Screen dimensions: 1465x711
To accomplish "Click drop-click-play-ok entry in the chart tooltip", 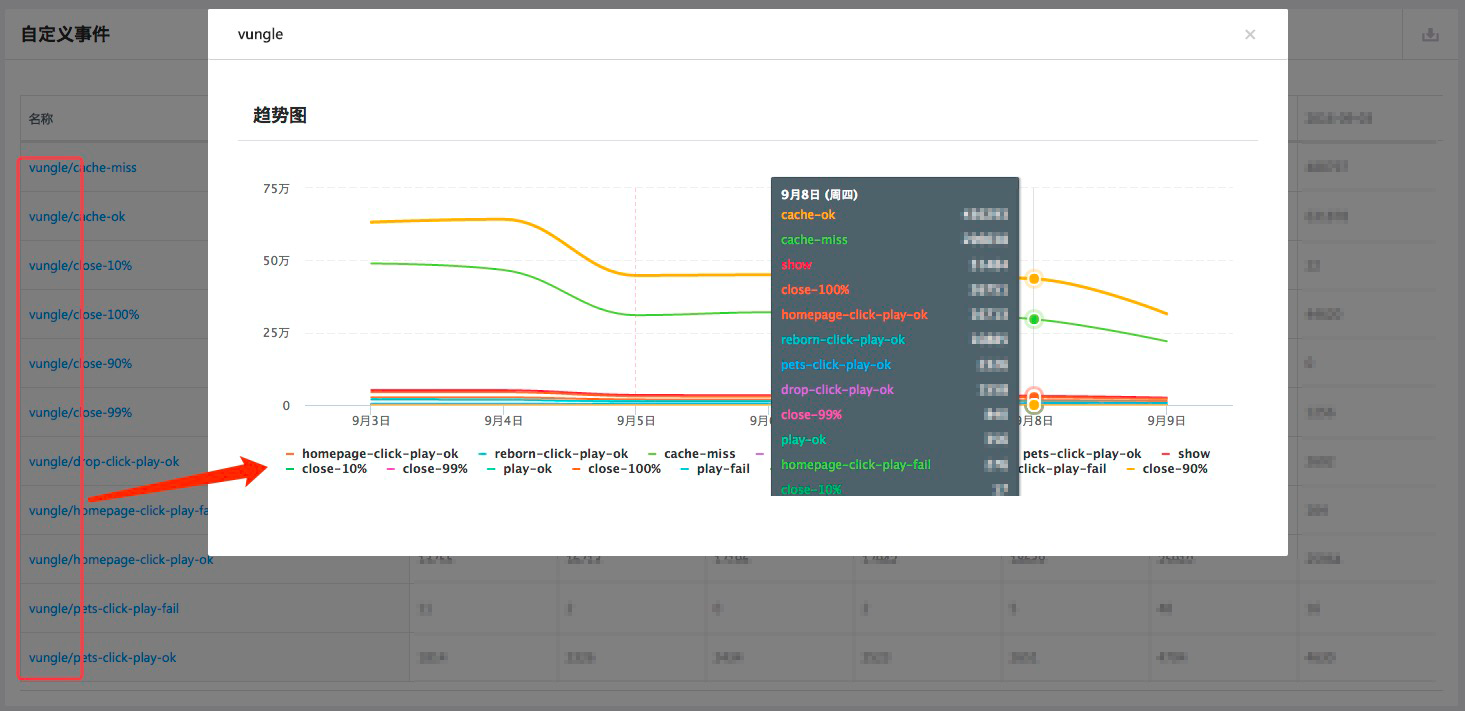I will point(837,390).
